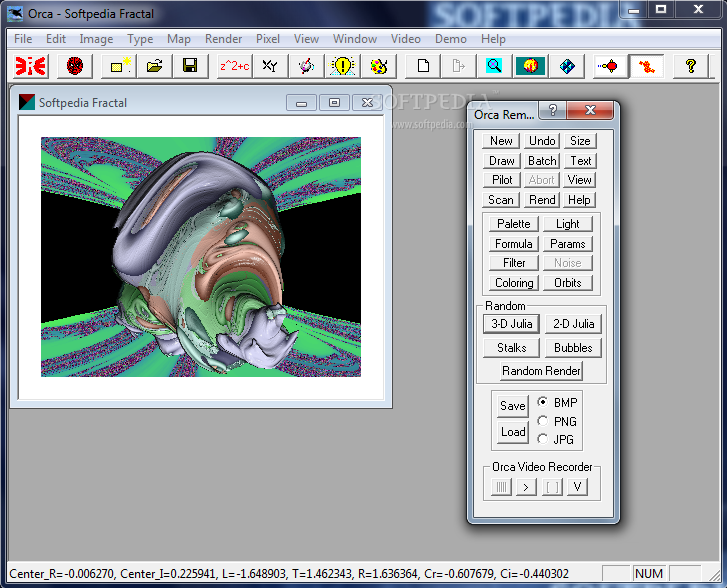Click the Orca Remote question mark button
727x588 pixels.
pyautogui.click(x=552, y=110)
